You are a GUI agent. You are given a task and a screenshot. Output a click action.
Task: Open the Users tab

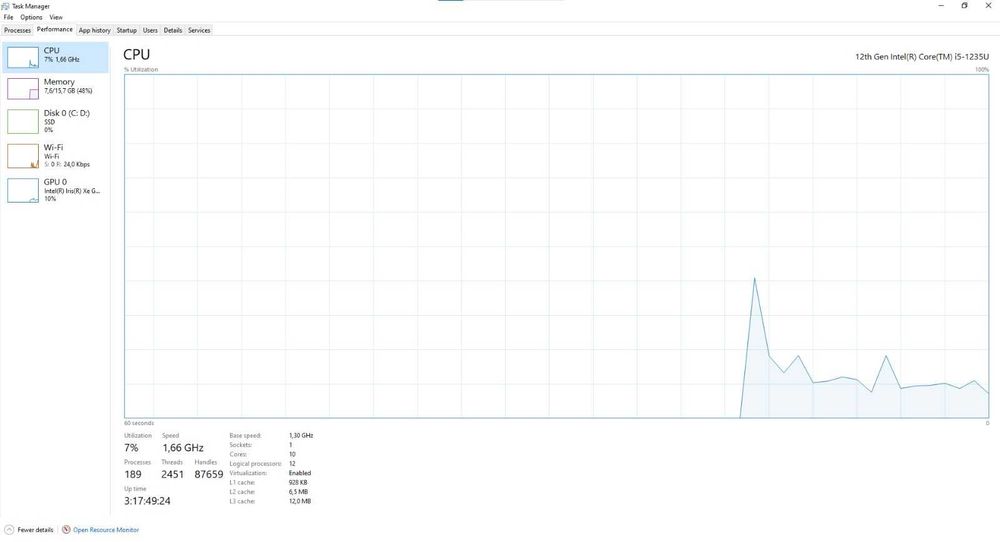(150, 30)
